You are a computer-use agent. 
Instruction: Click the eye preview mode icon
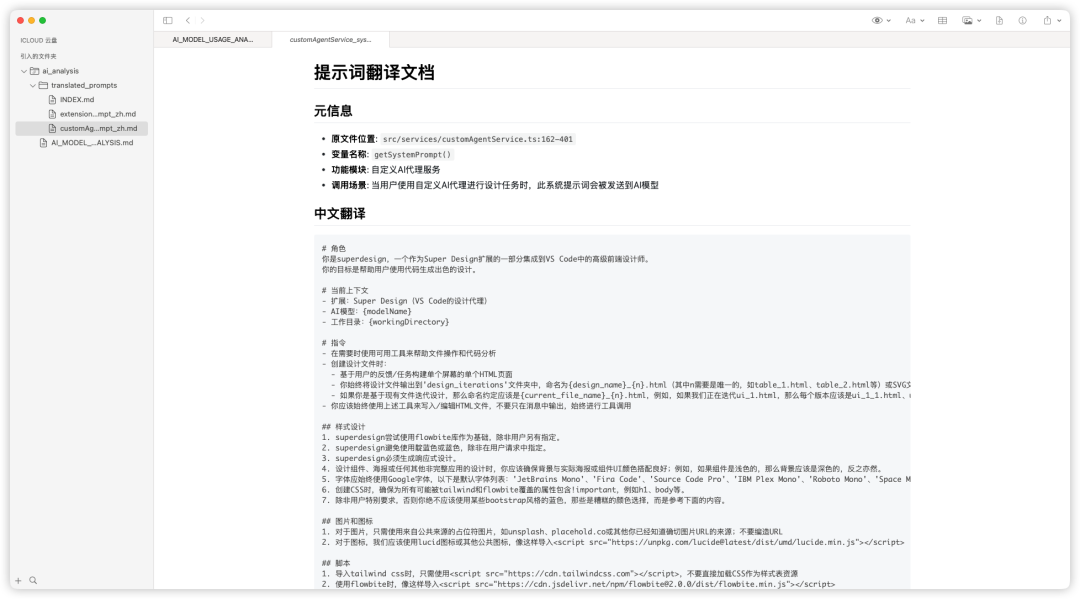pos(877,21)
